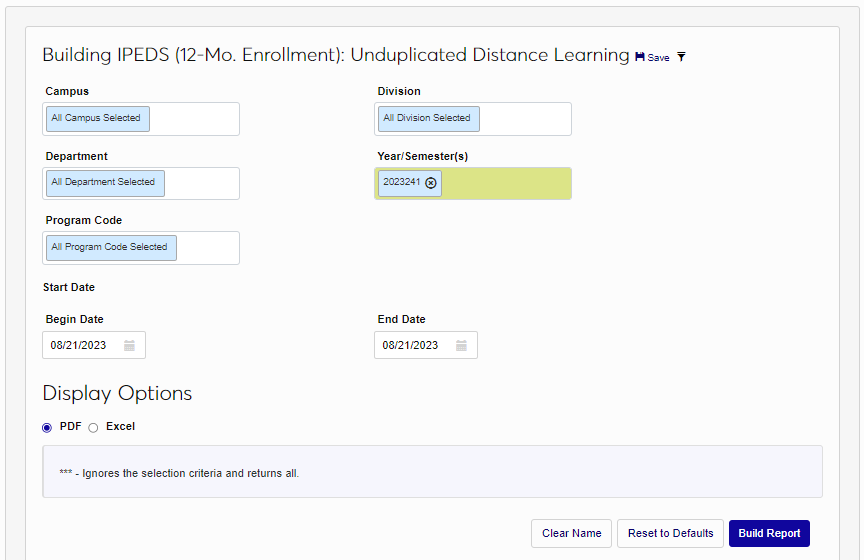This screenshot has width=864, height=560.
Task: Open the filter funnel icon beside Save
Action: pyautogui.click(x=682, y=57)
